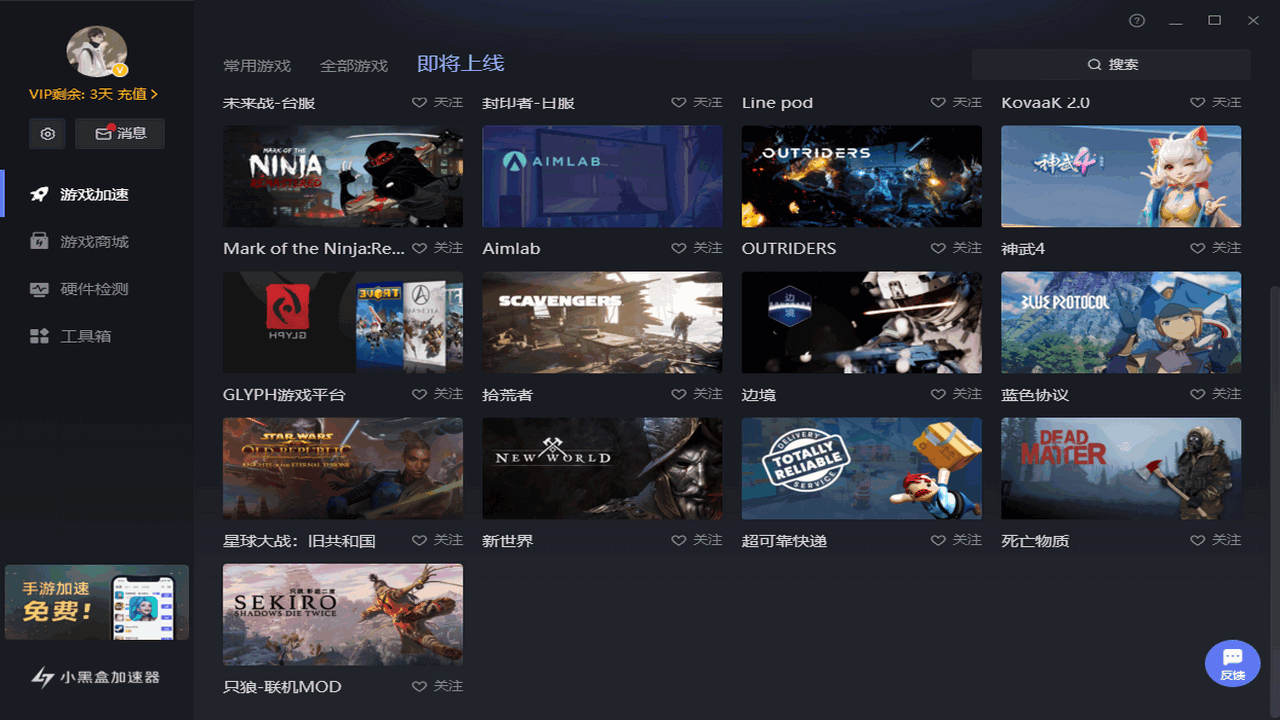Click the 蓝色协议 title text
Viewport: 1280px width, 720px height.
click(x=1035, y=395)
